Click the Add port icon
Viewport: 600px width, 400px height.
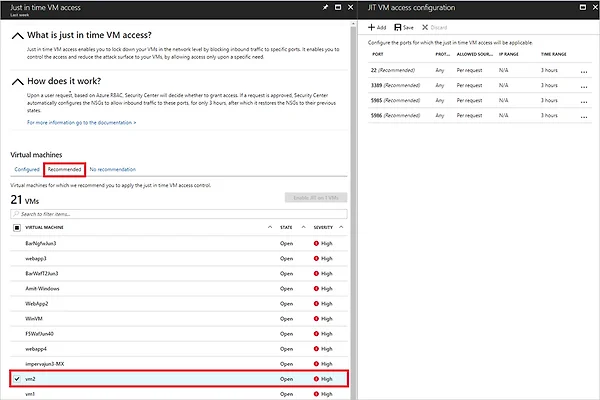point(371,27)
